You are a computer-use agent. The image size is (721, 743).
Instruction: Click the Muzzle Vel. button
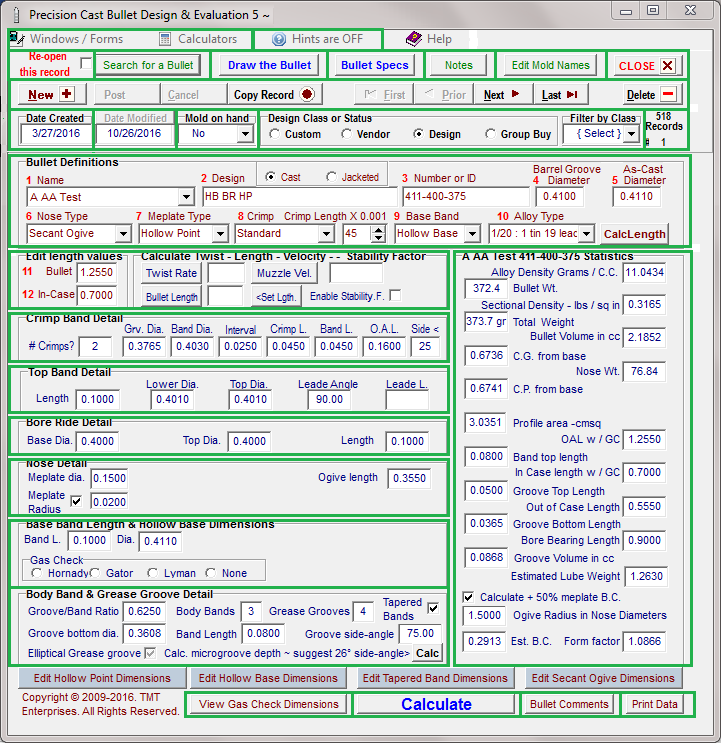pyautogui.click(x=284, y=273)
